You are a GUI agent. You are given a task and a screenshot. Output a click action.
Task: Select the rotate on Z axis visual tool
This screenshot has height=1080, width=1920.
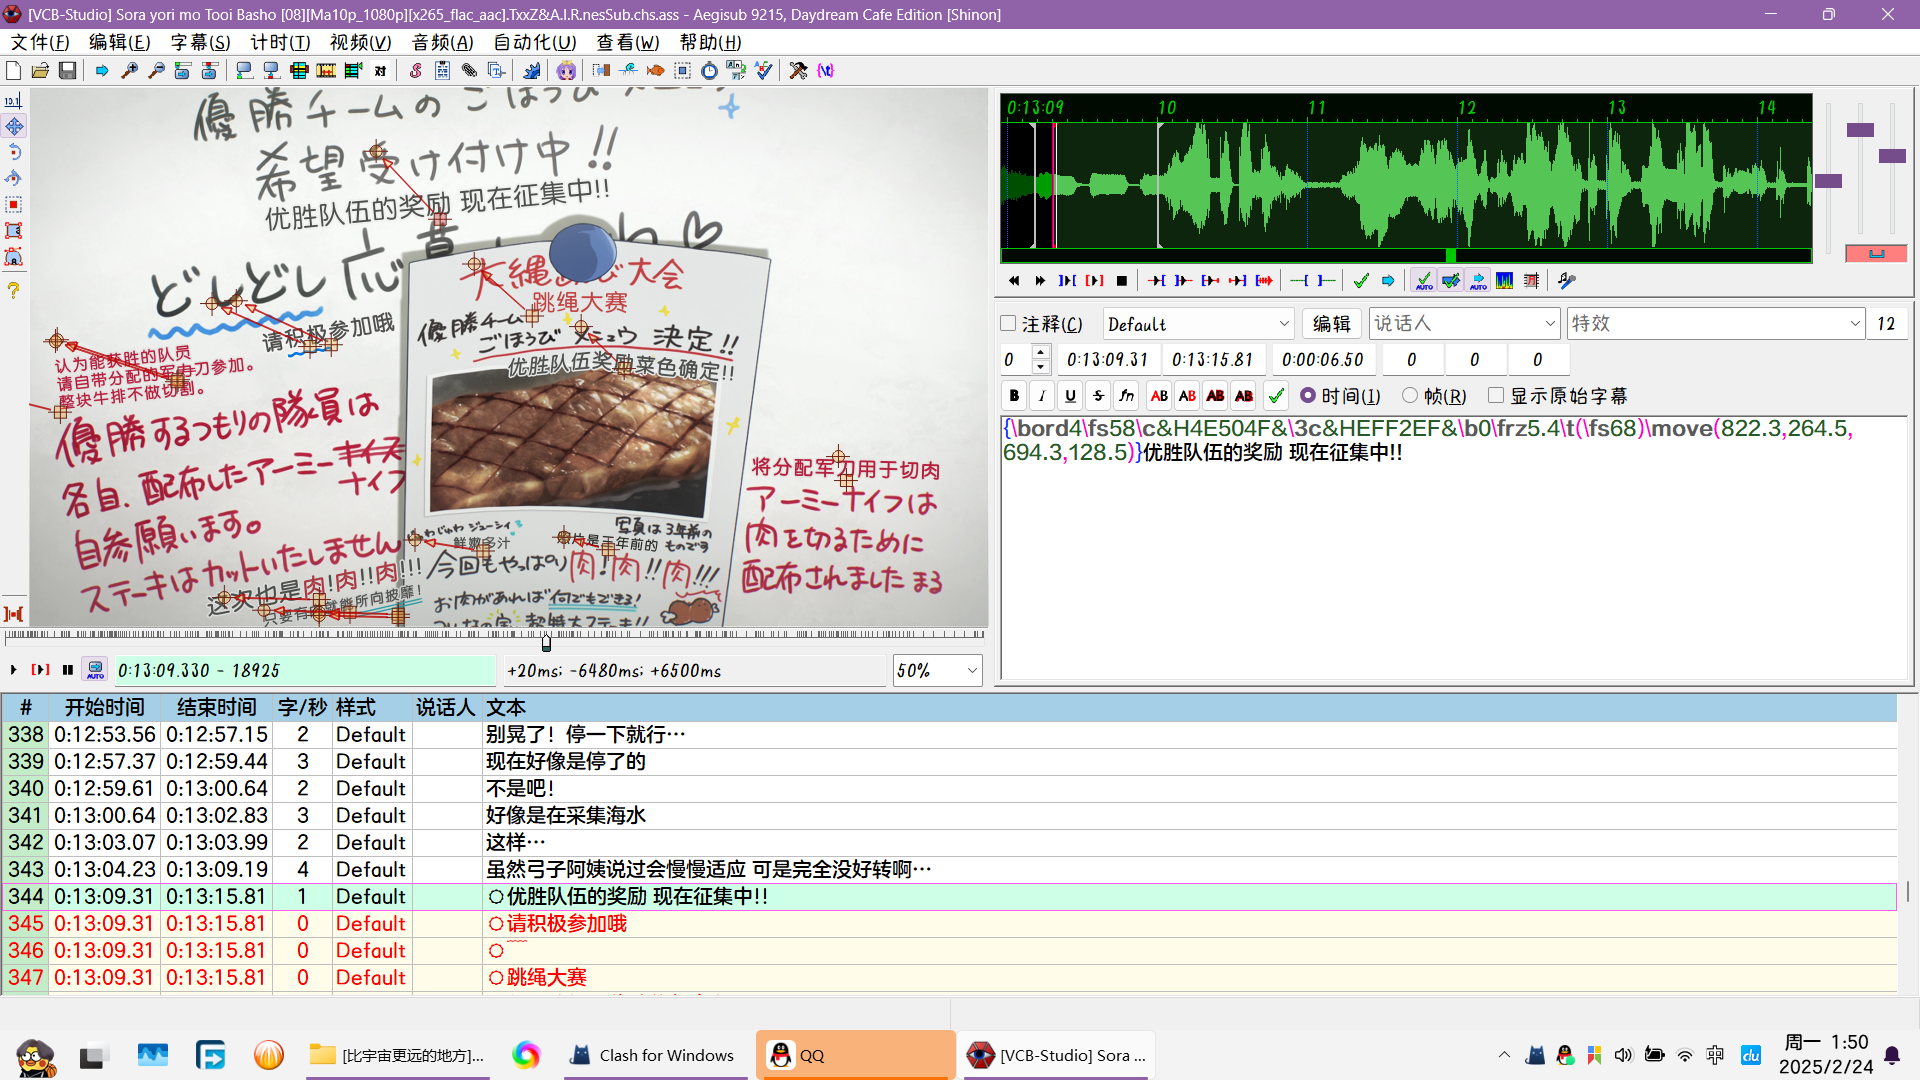coord(14,153)
